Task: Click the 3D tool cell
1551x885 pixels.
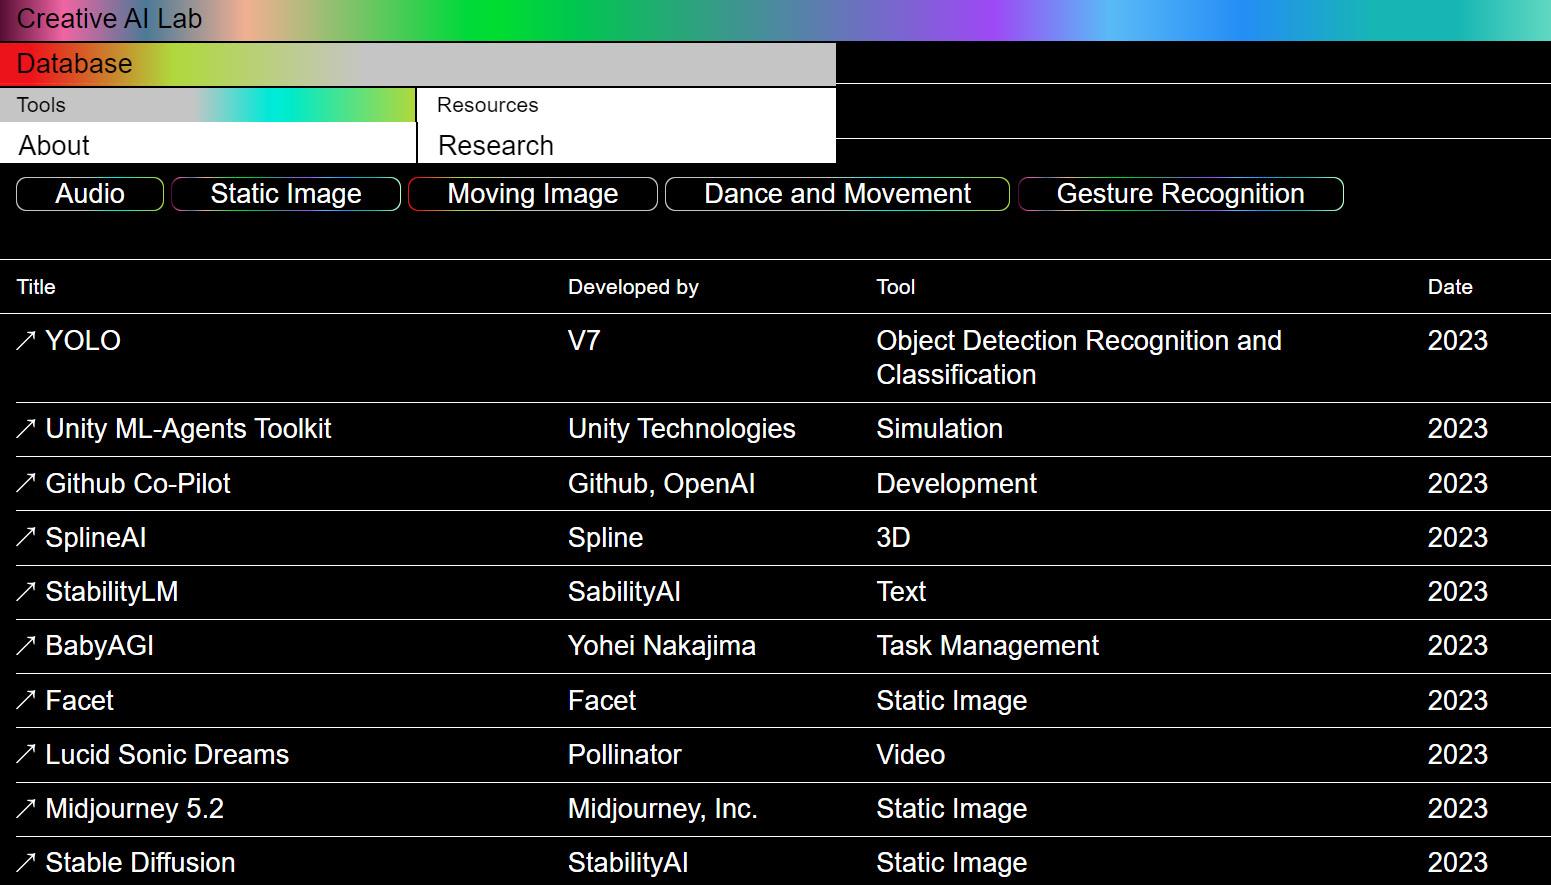Action: [x=893, y=538]
